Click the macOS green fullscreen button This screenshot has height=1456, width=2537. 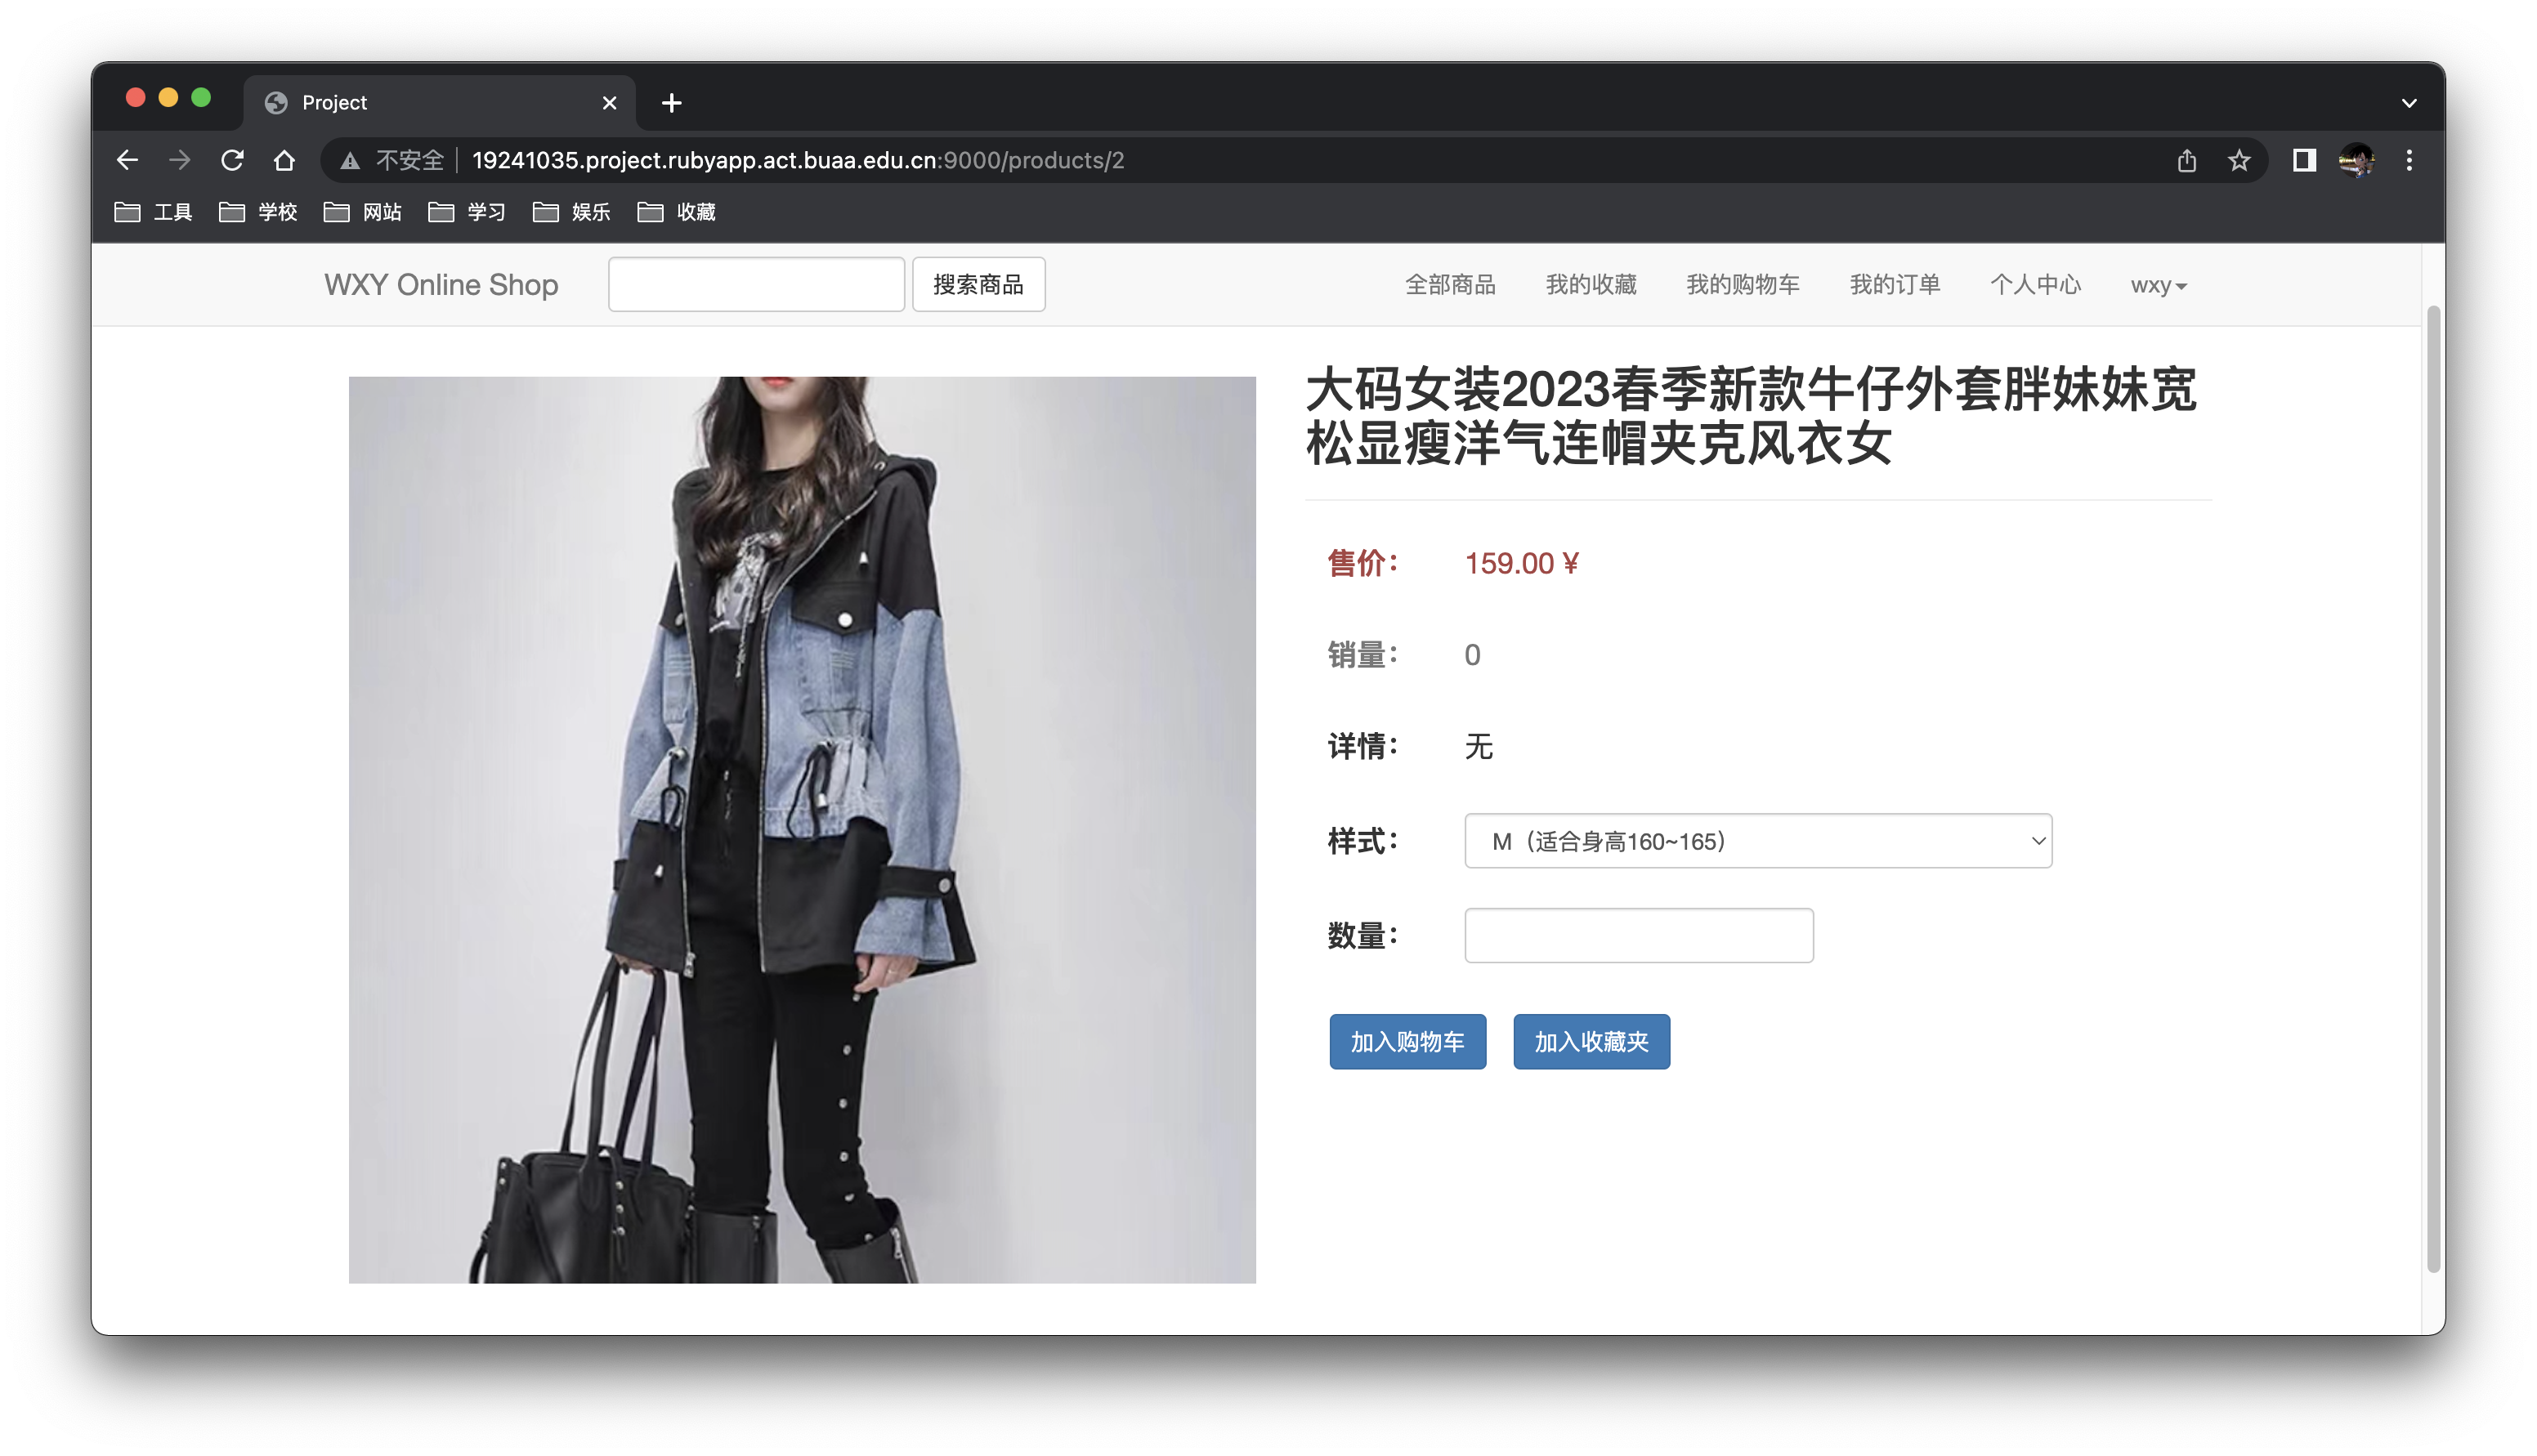201,97
